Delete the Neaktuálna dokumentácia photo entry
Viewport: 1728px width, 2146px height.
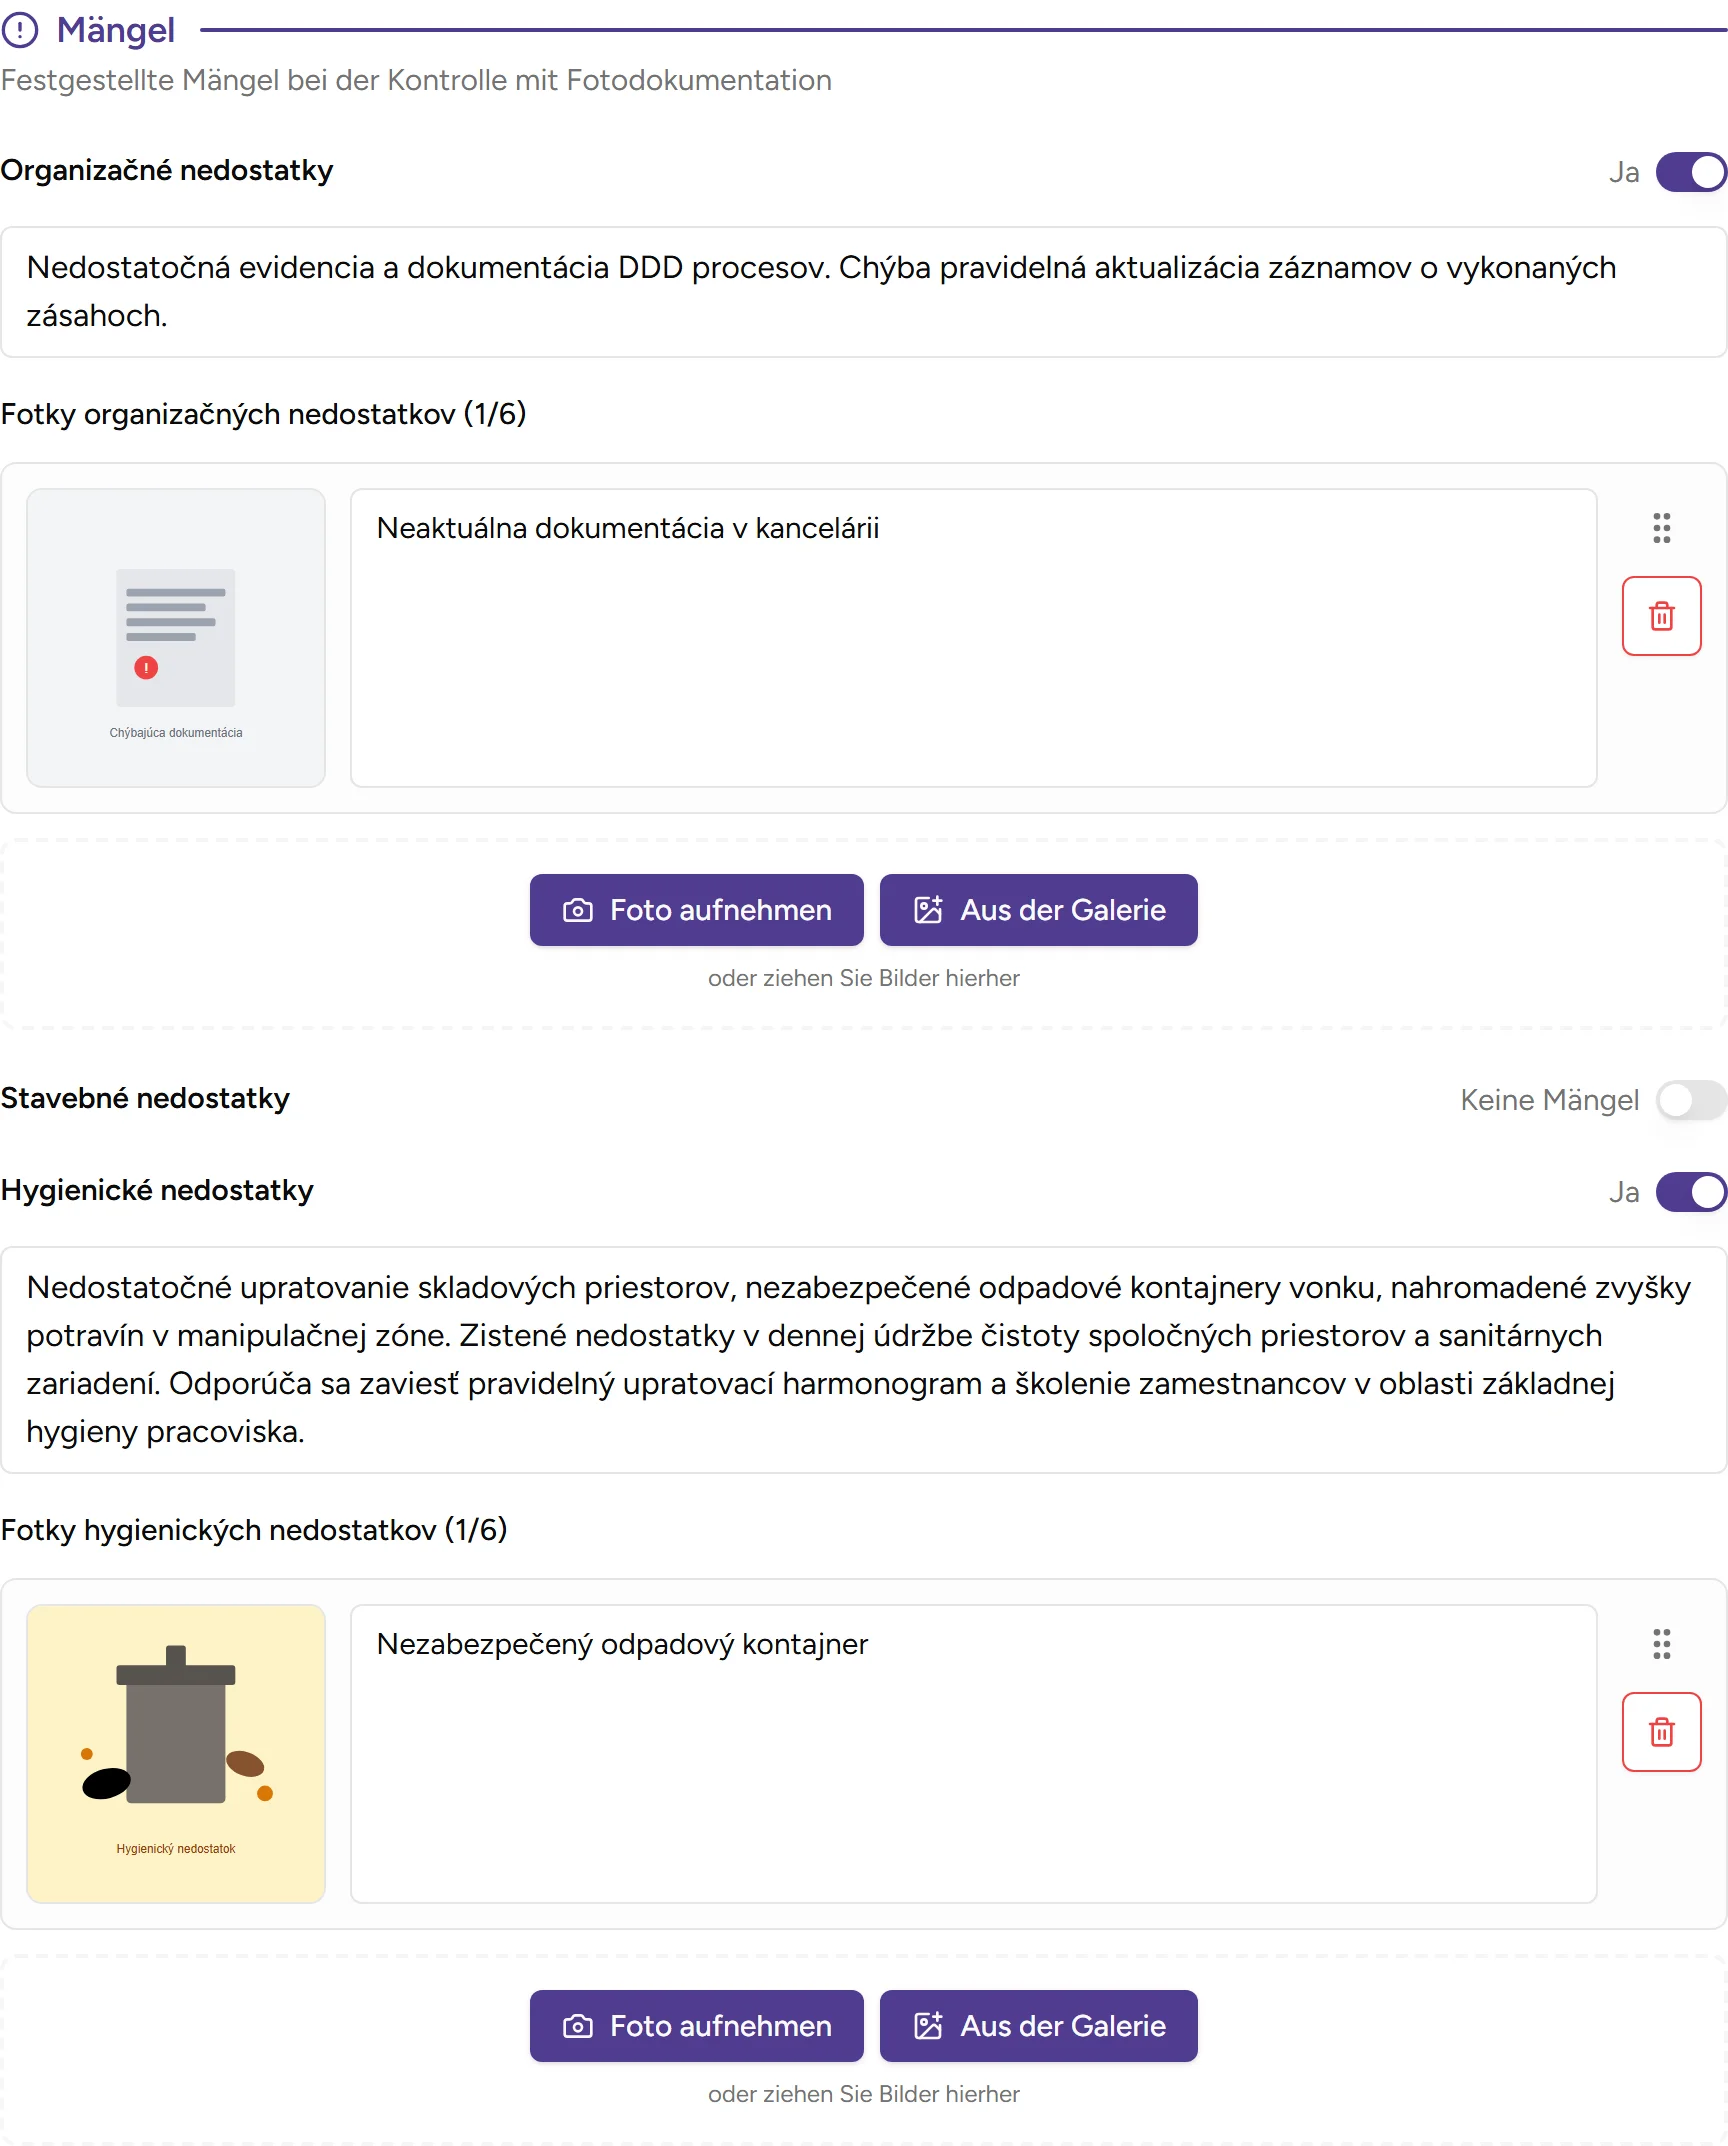point(1661,616)
